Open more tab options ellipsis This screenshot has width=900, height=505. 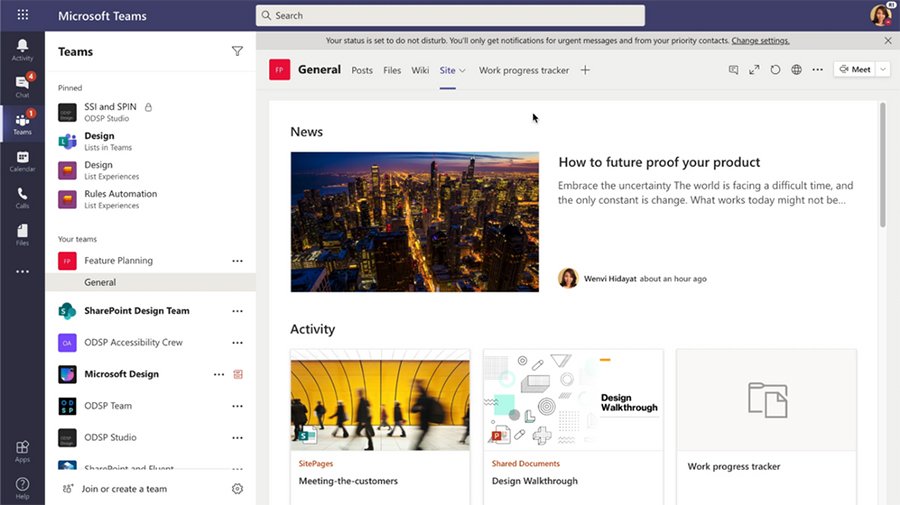click(817, 69)
